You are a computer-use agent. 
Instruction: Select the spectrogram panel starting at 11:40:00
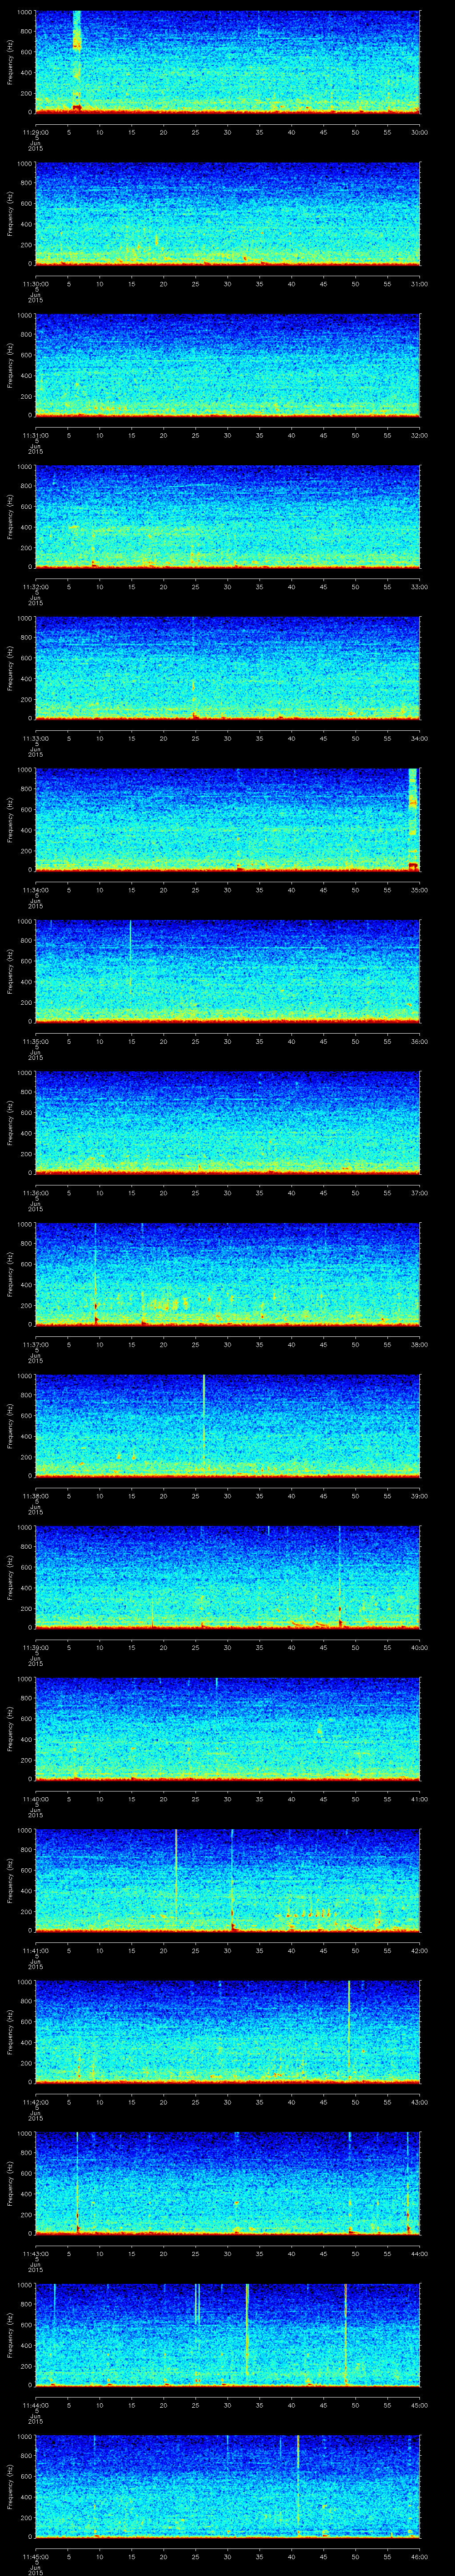point(228,1728)
